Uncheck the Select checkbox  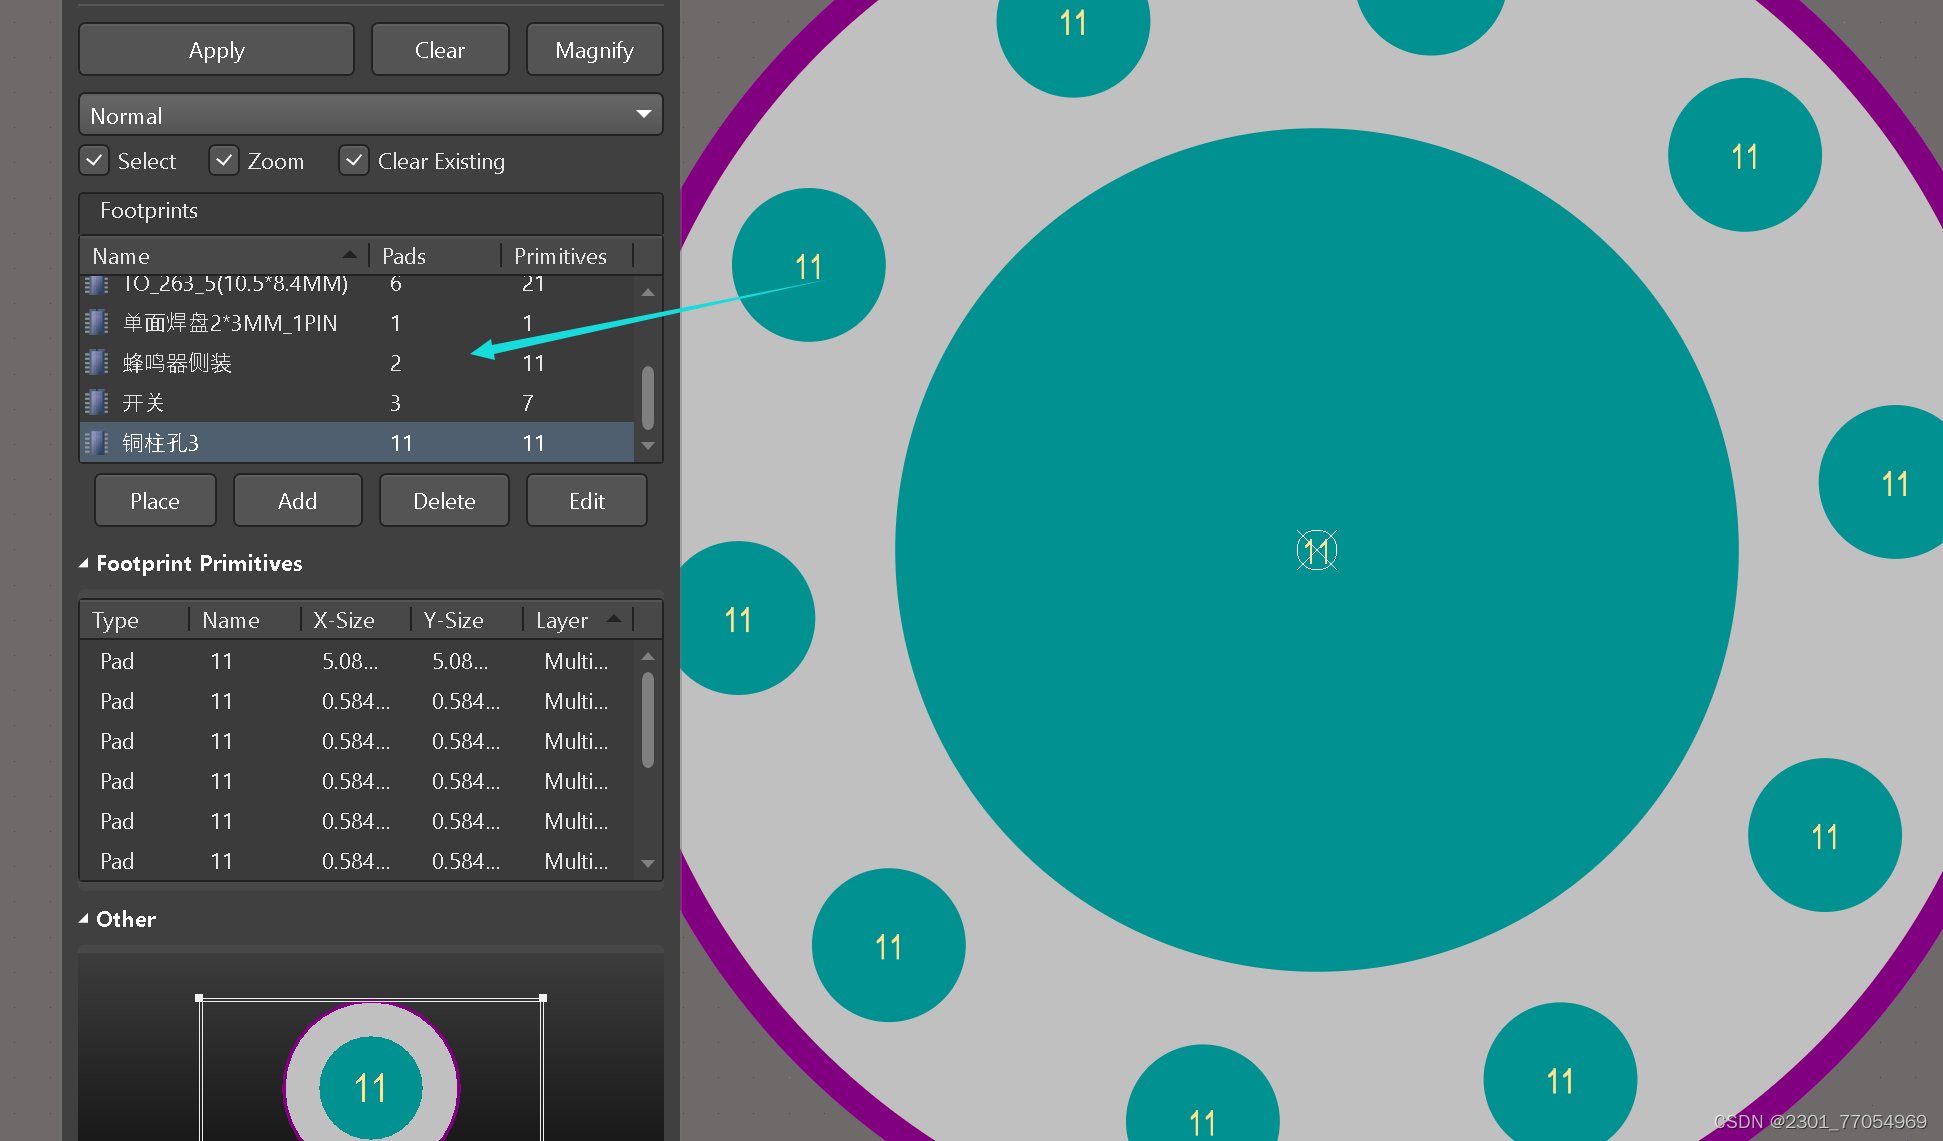(x=95, y=161)
